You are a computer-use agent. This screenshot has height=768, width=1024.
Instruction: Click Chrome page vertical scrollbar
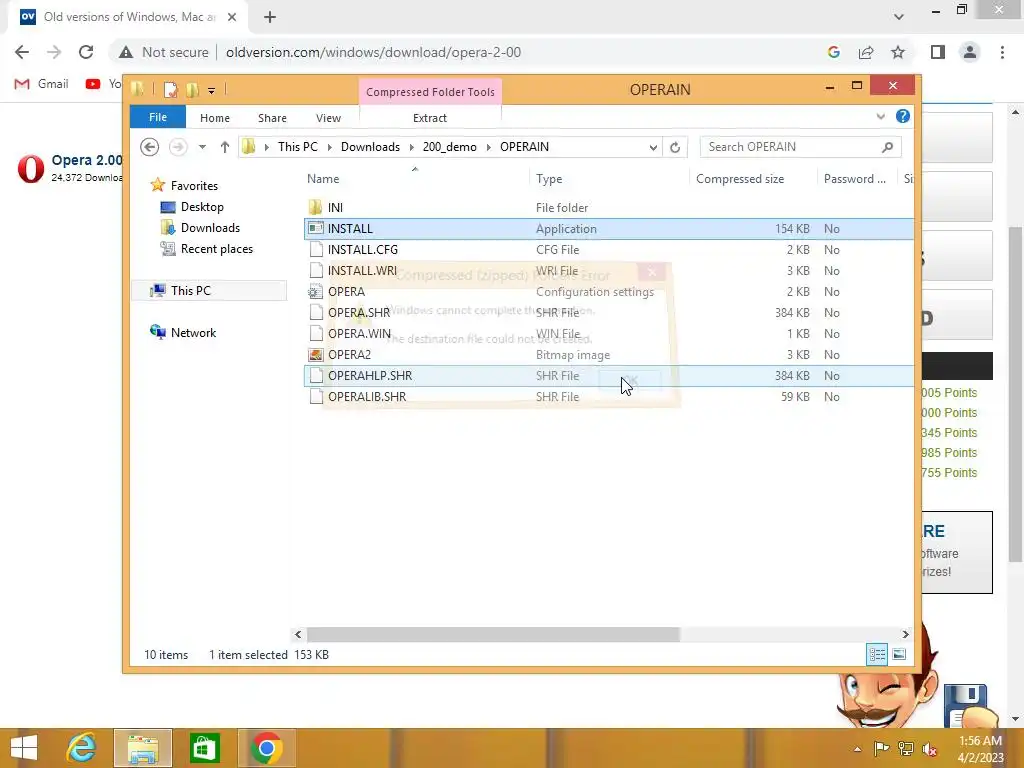pos(1016,394)
